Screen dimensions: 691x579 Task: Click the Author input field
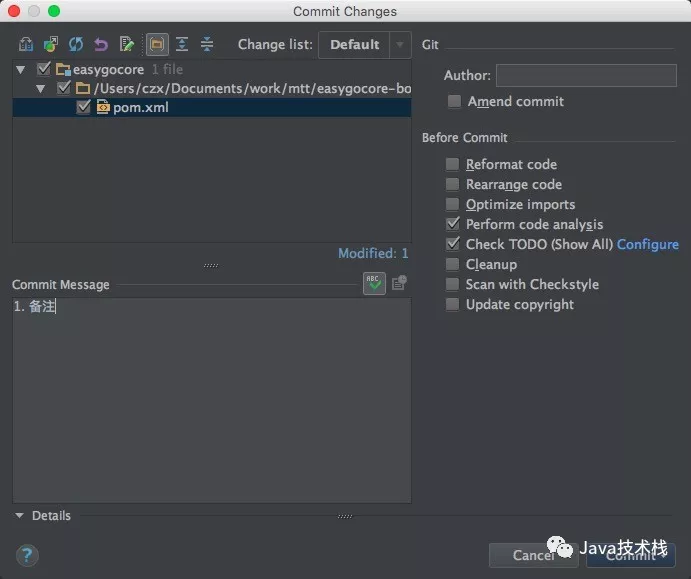click(x=586, y=75)
